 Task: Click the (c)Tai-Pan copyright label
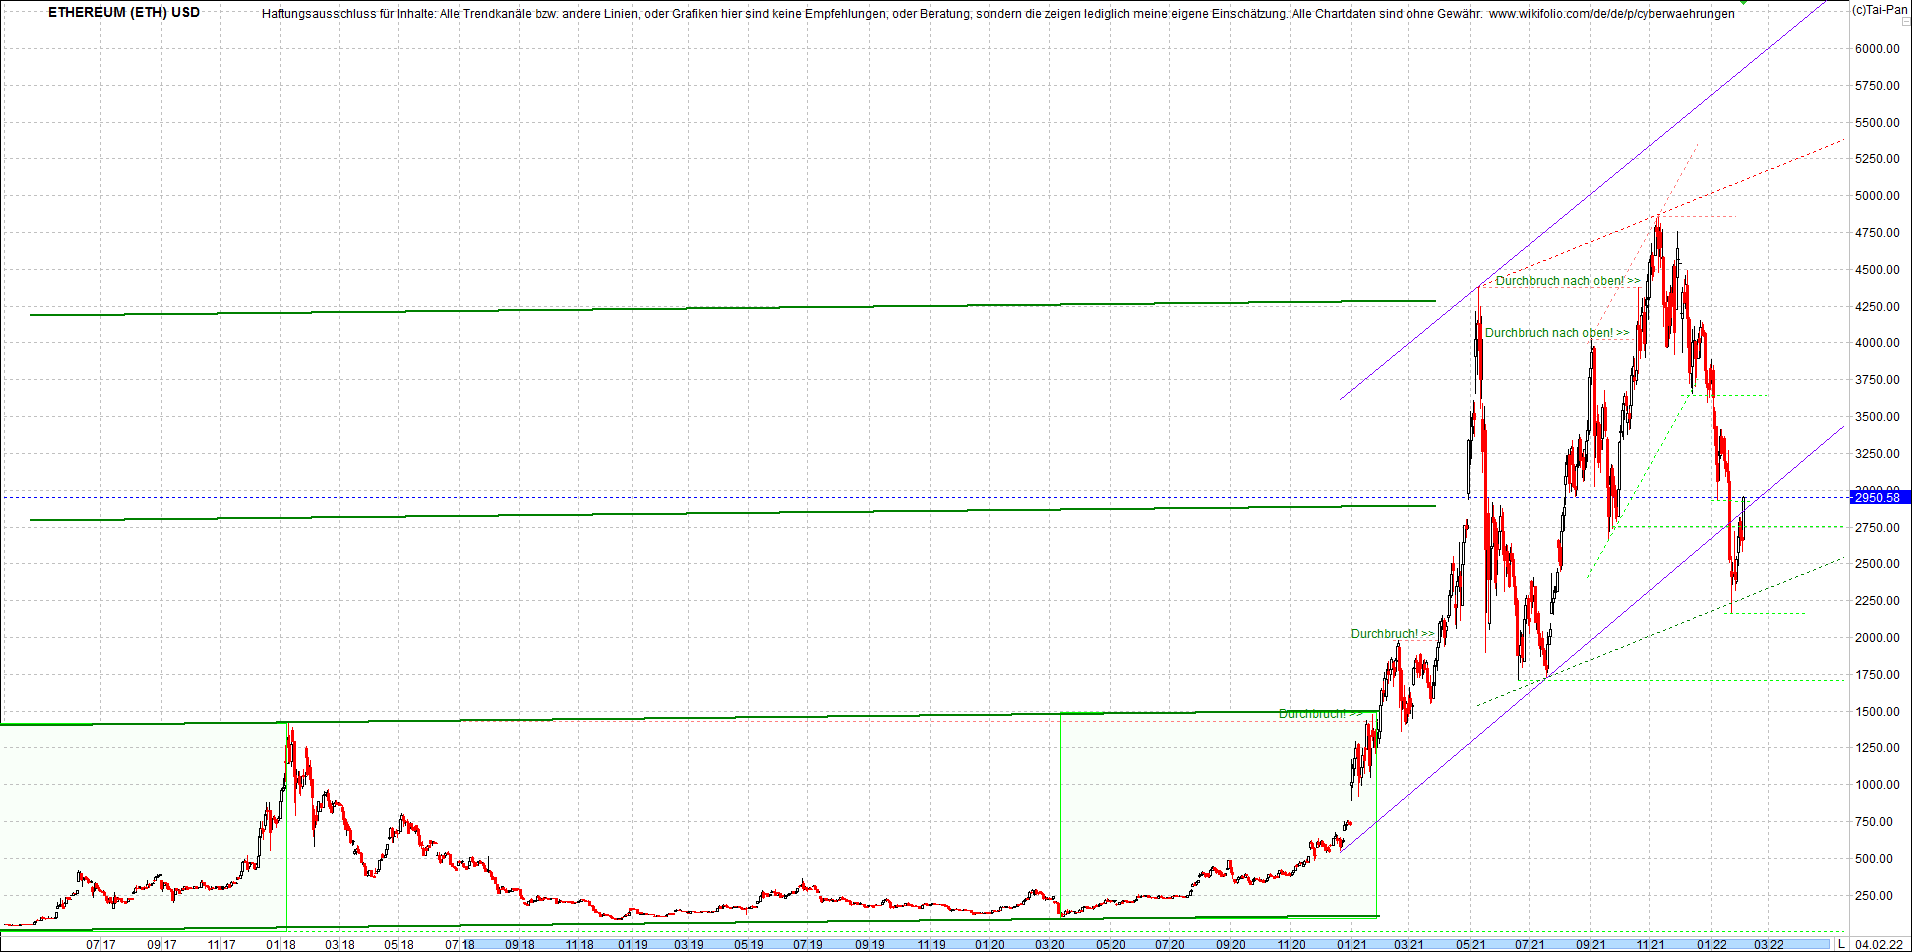pyautogui.click(x=1878, y=9)
